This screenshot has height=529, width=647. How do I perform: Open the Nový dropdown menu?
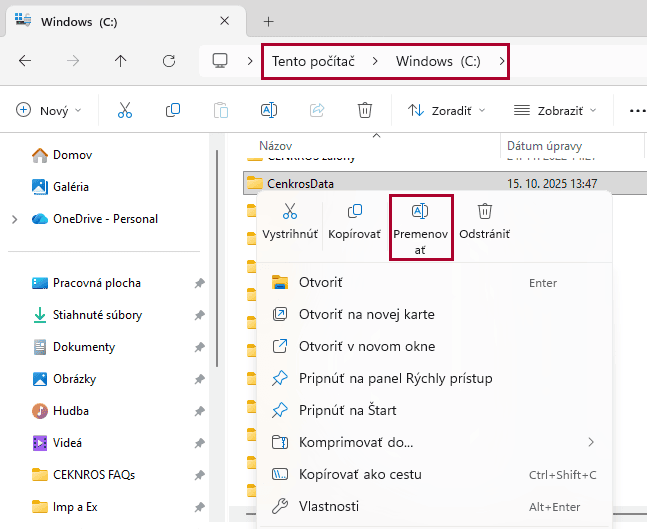49,111
